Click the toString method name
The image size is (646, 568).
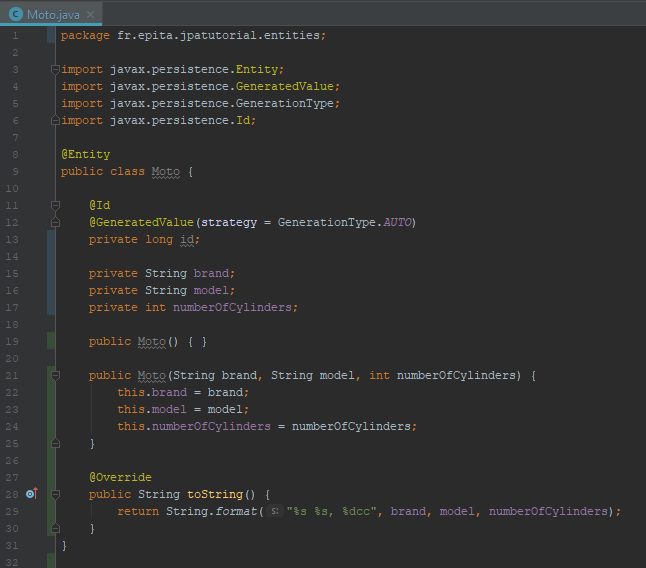pos(215,494)
